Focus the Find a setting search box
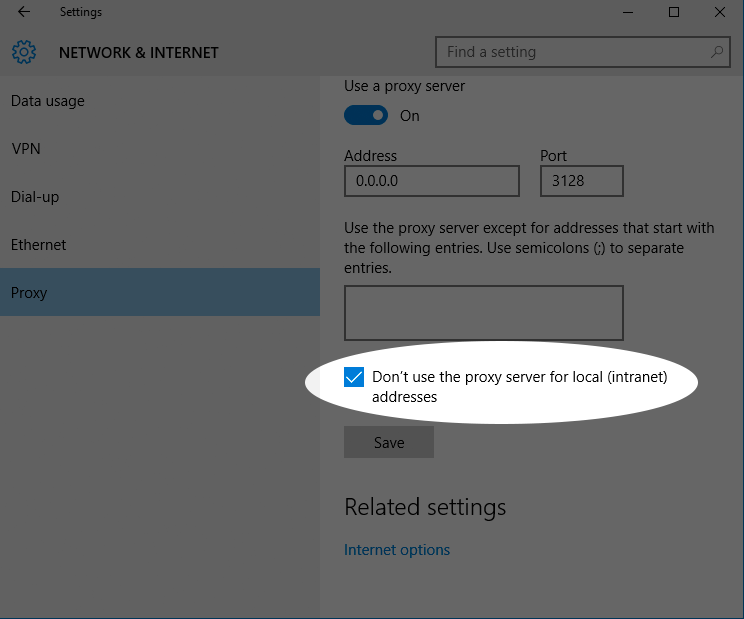This screenshot has height=619, width=744. 583,52
